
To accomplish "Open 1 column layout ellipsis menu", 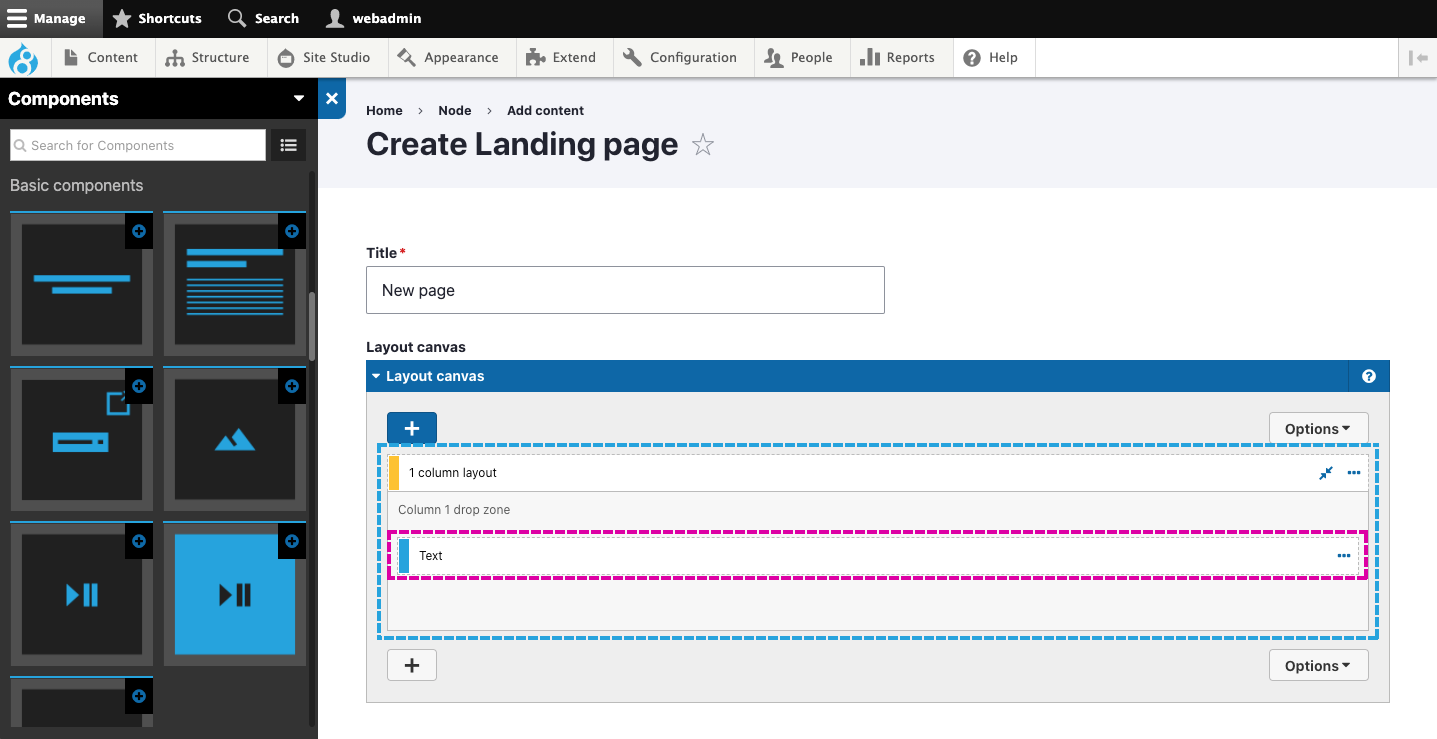I will (x=1354, y=473).
